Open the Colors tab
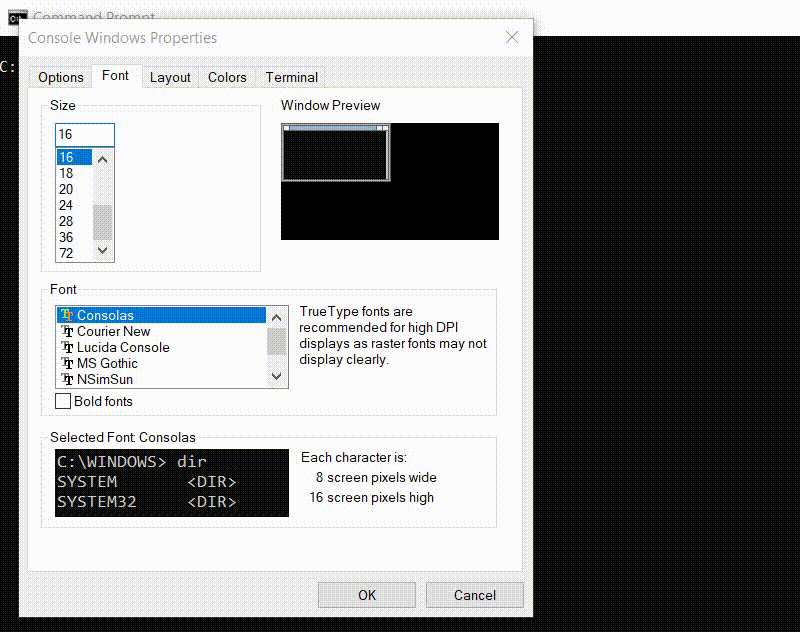800x632 pixels. coord(227,77)
